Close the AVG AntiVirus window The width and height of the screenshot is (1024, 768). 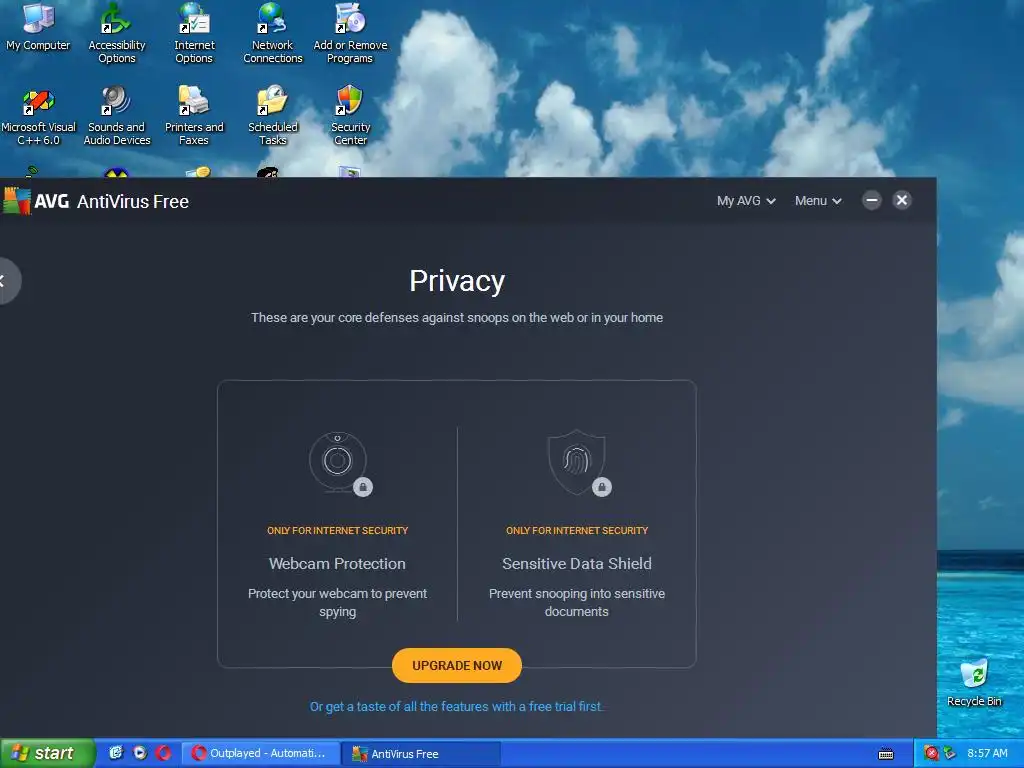click(x=902, y=200)
